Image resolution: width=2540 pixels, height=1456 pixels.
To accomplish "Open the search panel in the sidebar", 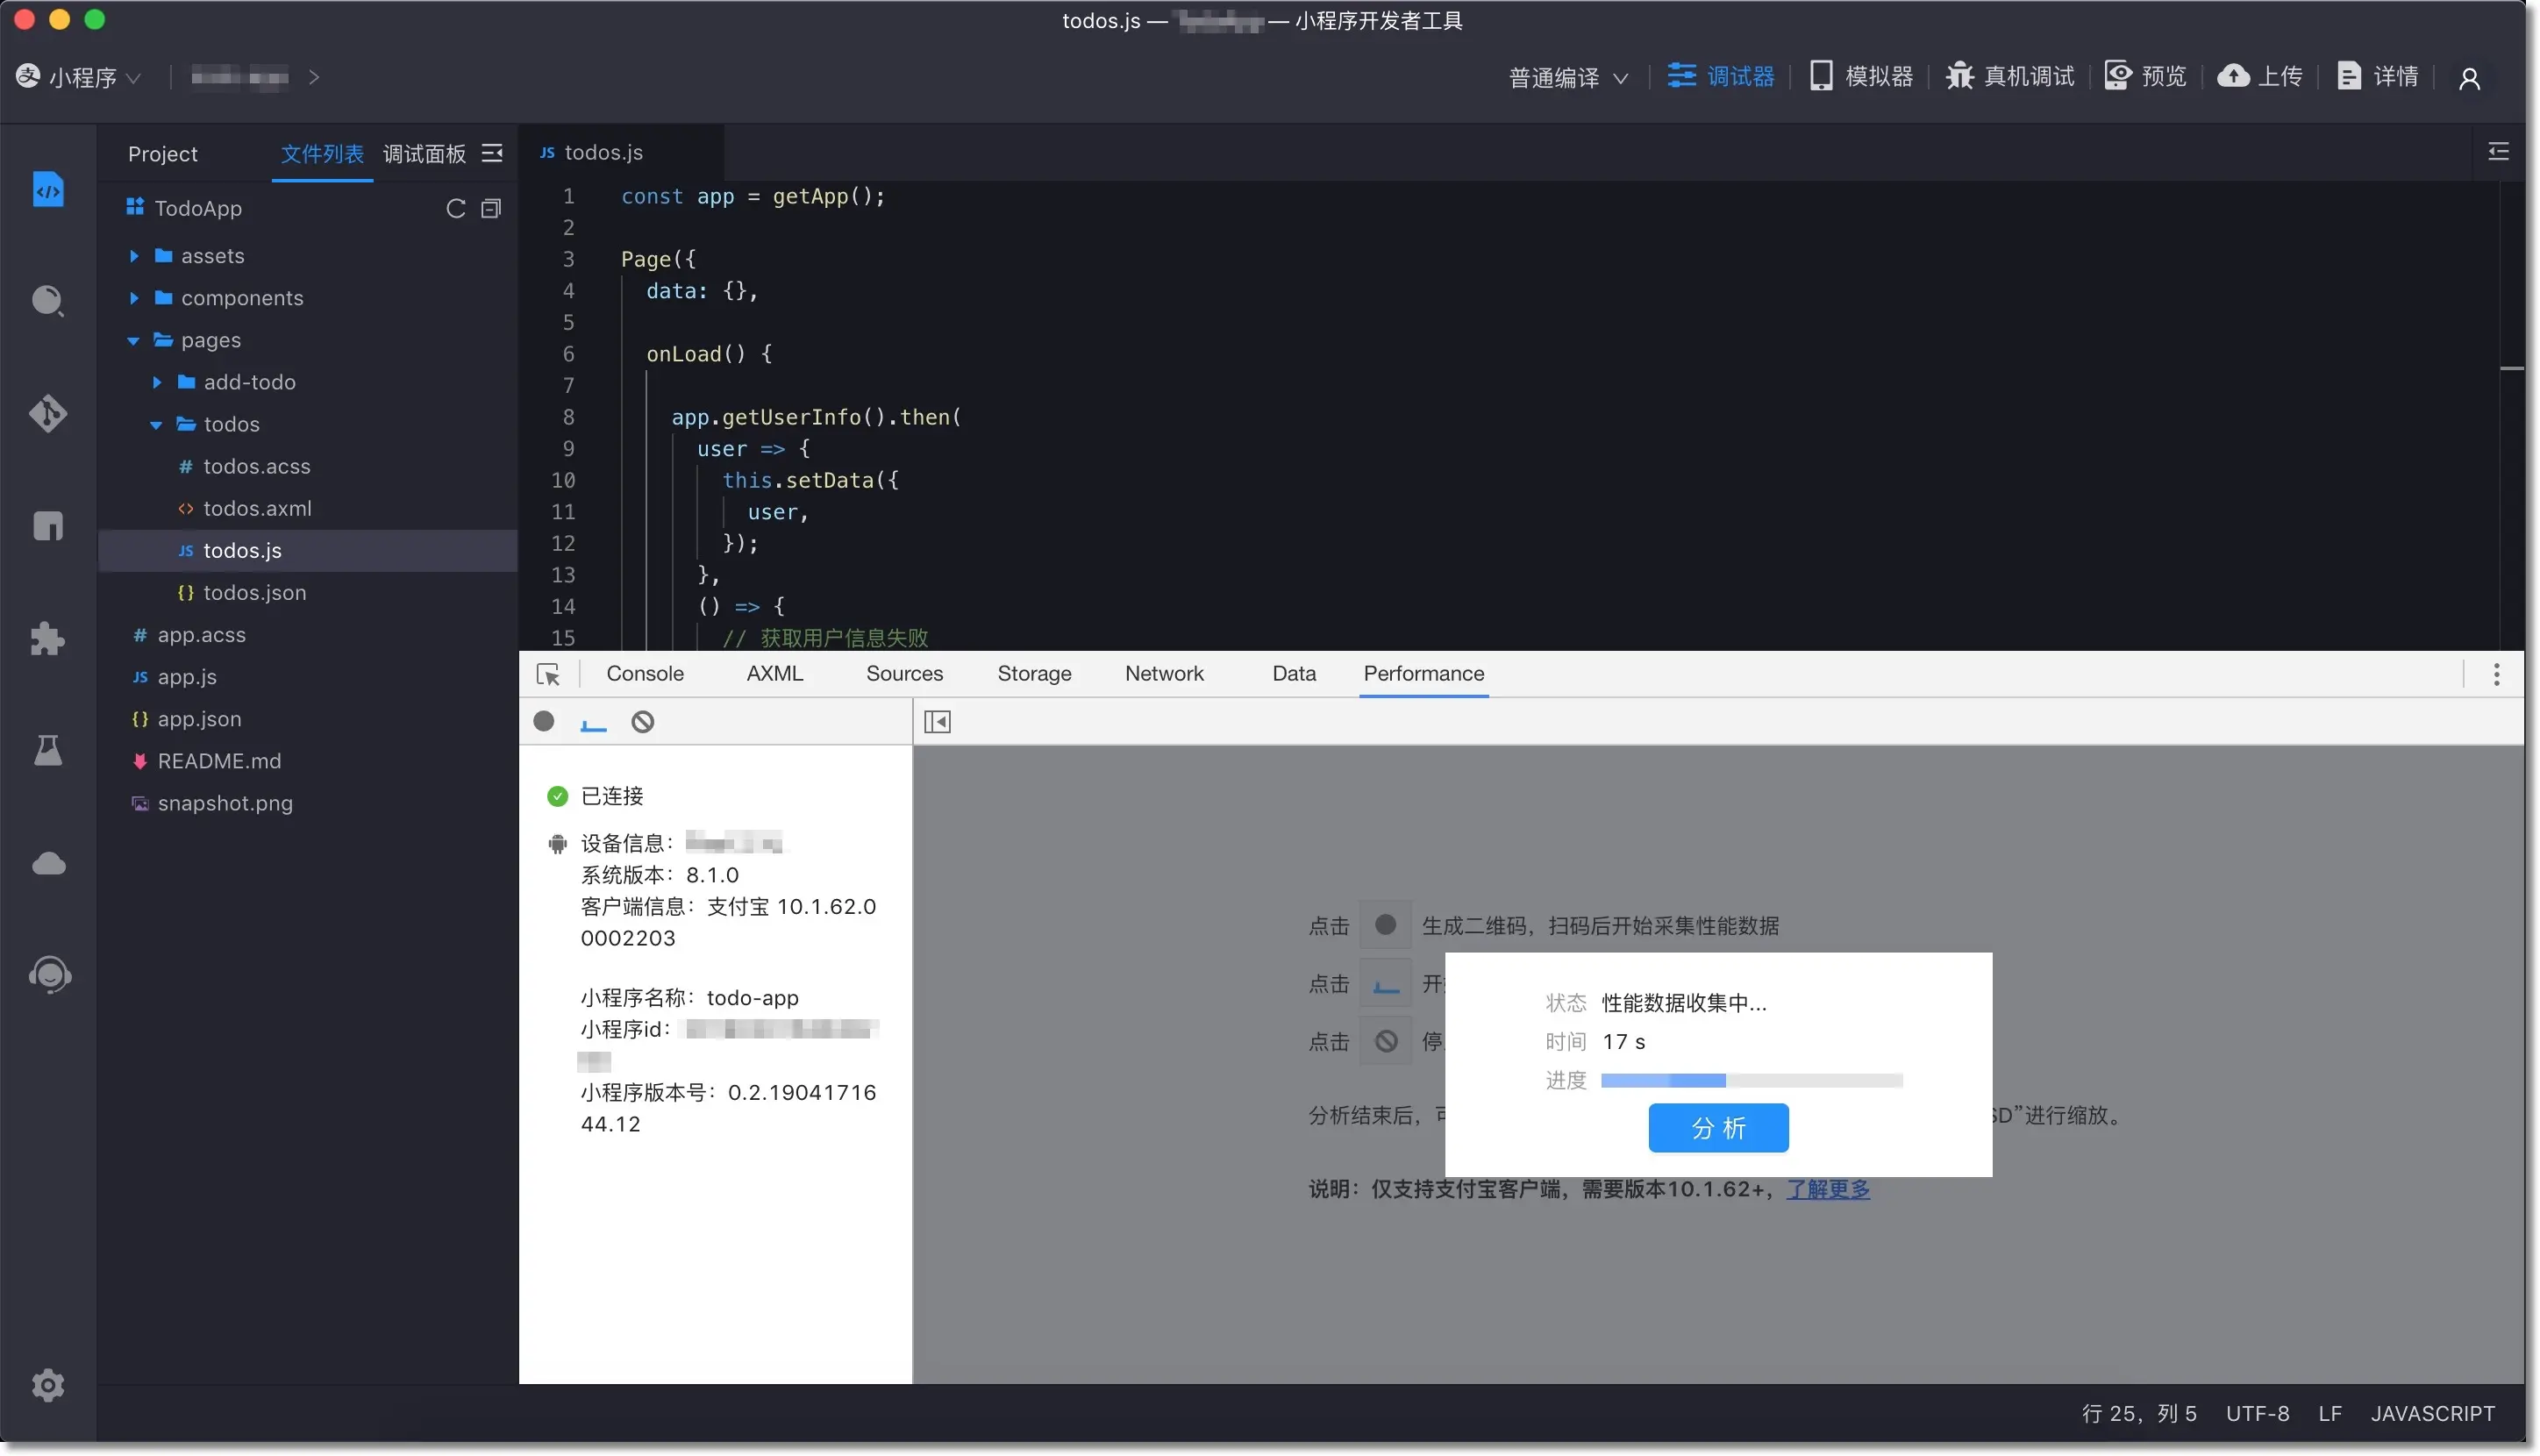I will 48,301.
